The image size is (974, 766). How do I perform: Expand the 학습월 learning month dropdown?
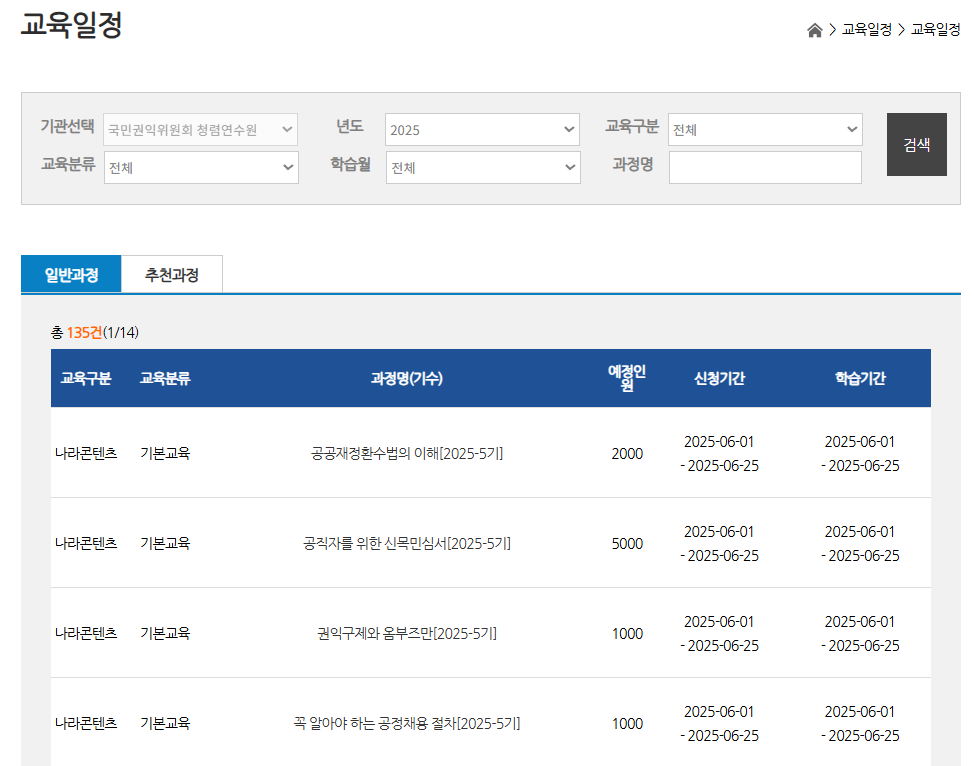coord(482,167)
